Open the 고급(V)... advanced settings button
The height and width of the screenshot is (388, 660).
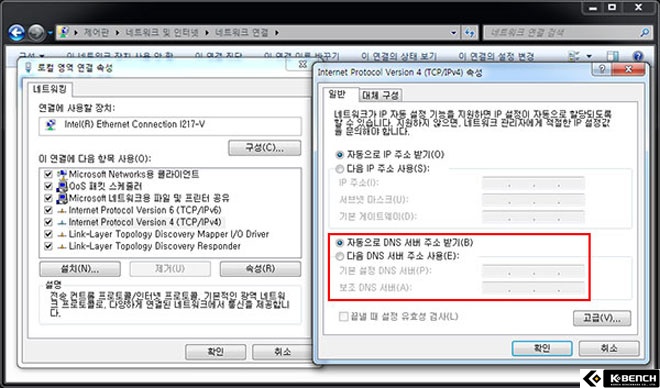(x=602, y=318)
